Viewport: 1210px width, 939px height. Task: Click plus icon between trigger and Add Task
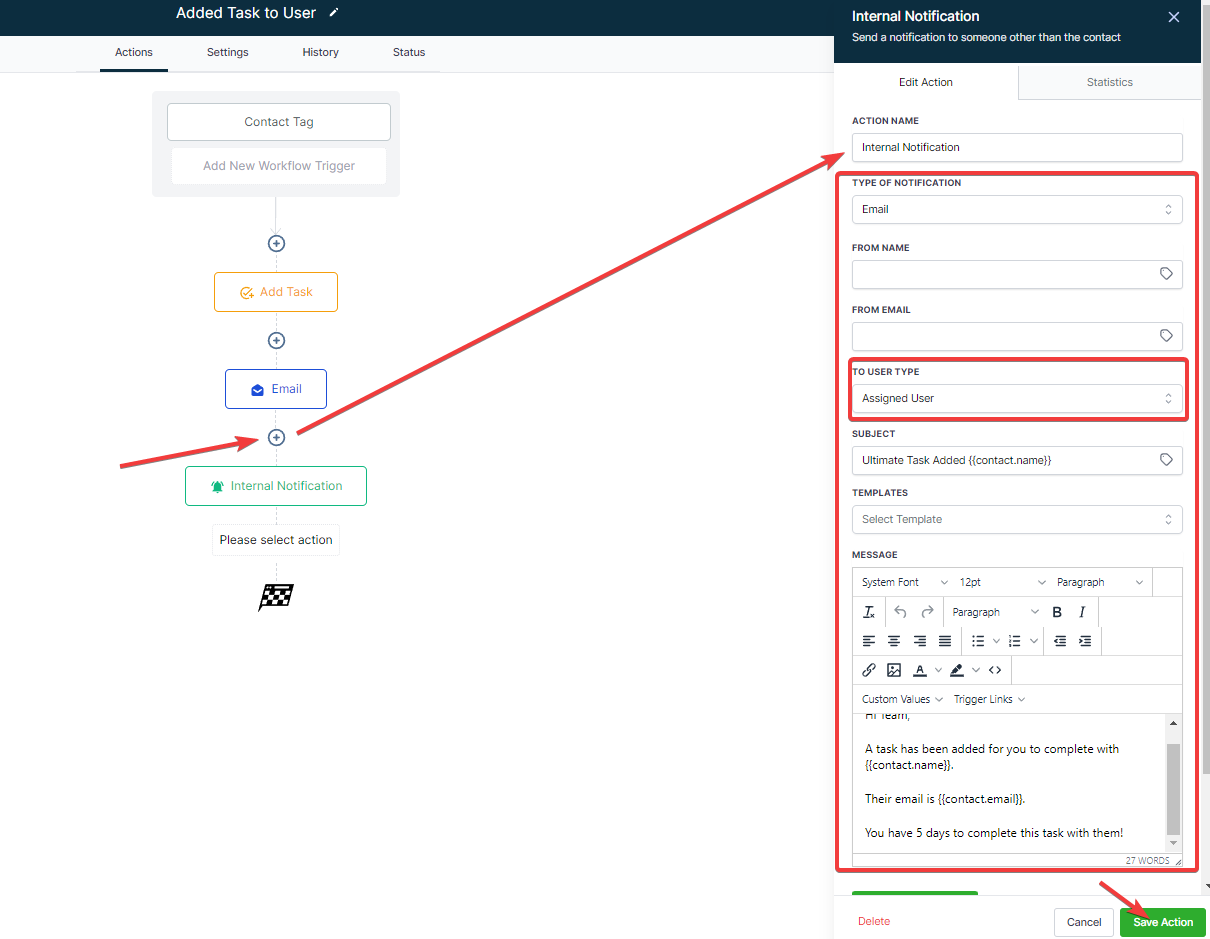(276, 243)
